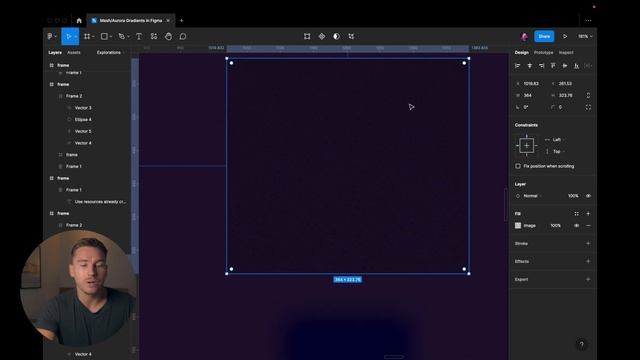Open the Resources components tool
The height and width of the screenshot is (360, 640).
tap(153, 36)
